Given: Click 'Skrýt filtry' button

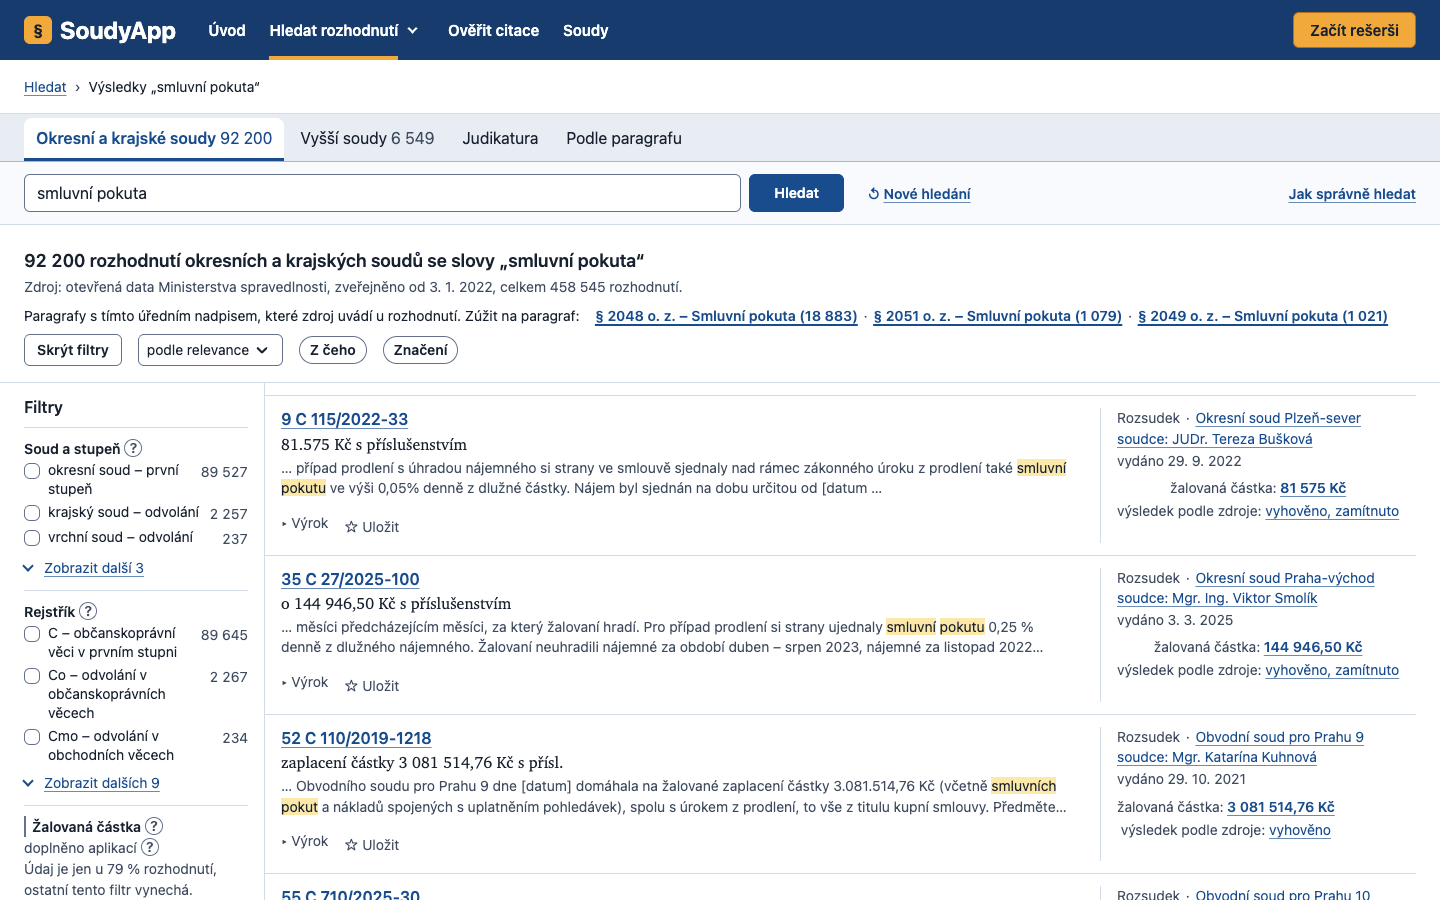Looking at the screenshot, I should point(73,350).
